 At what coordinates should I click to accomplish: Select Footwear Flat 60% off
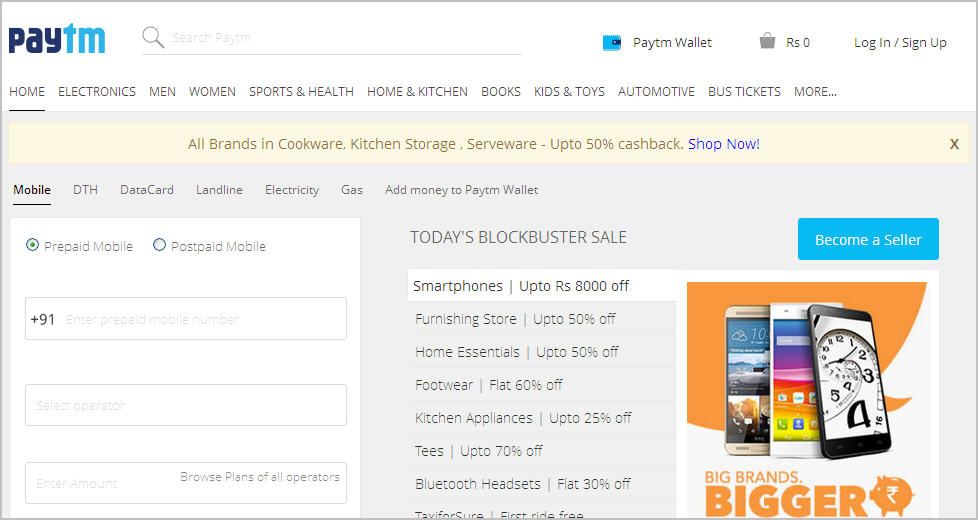(x=541, y=385)
